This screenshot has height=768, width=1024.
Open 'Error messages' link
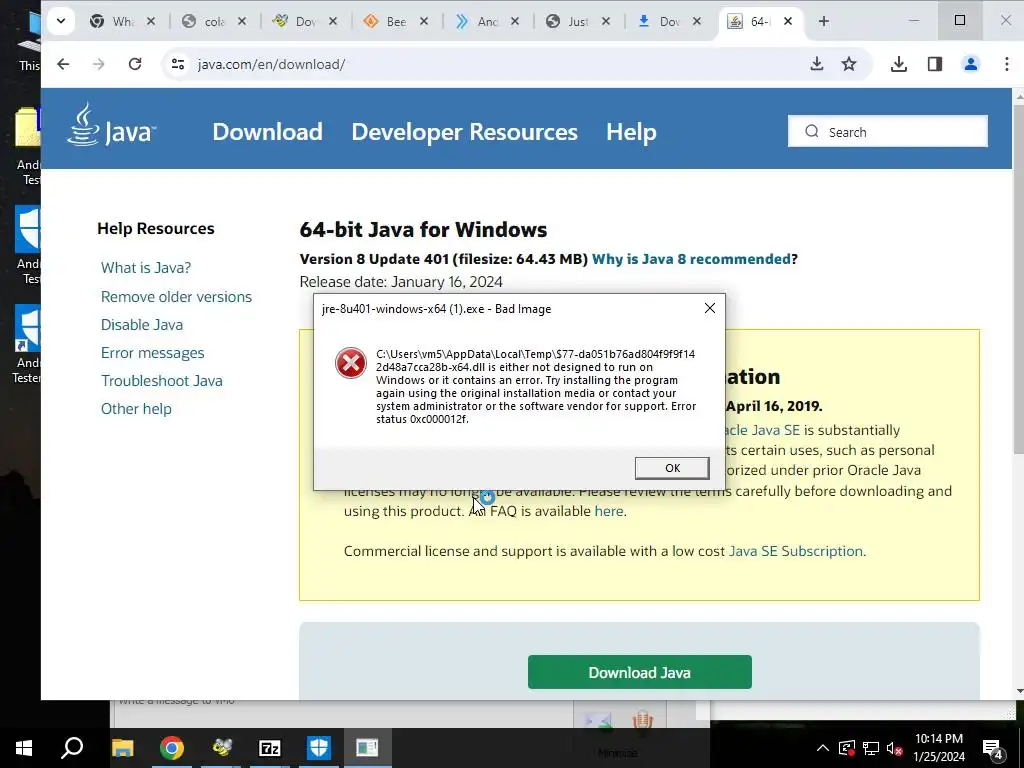pos(152,353)
